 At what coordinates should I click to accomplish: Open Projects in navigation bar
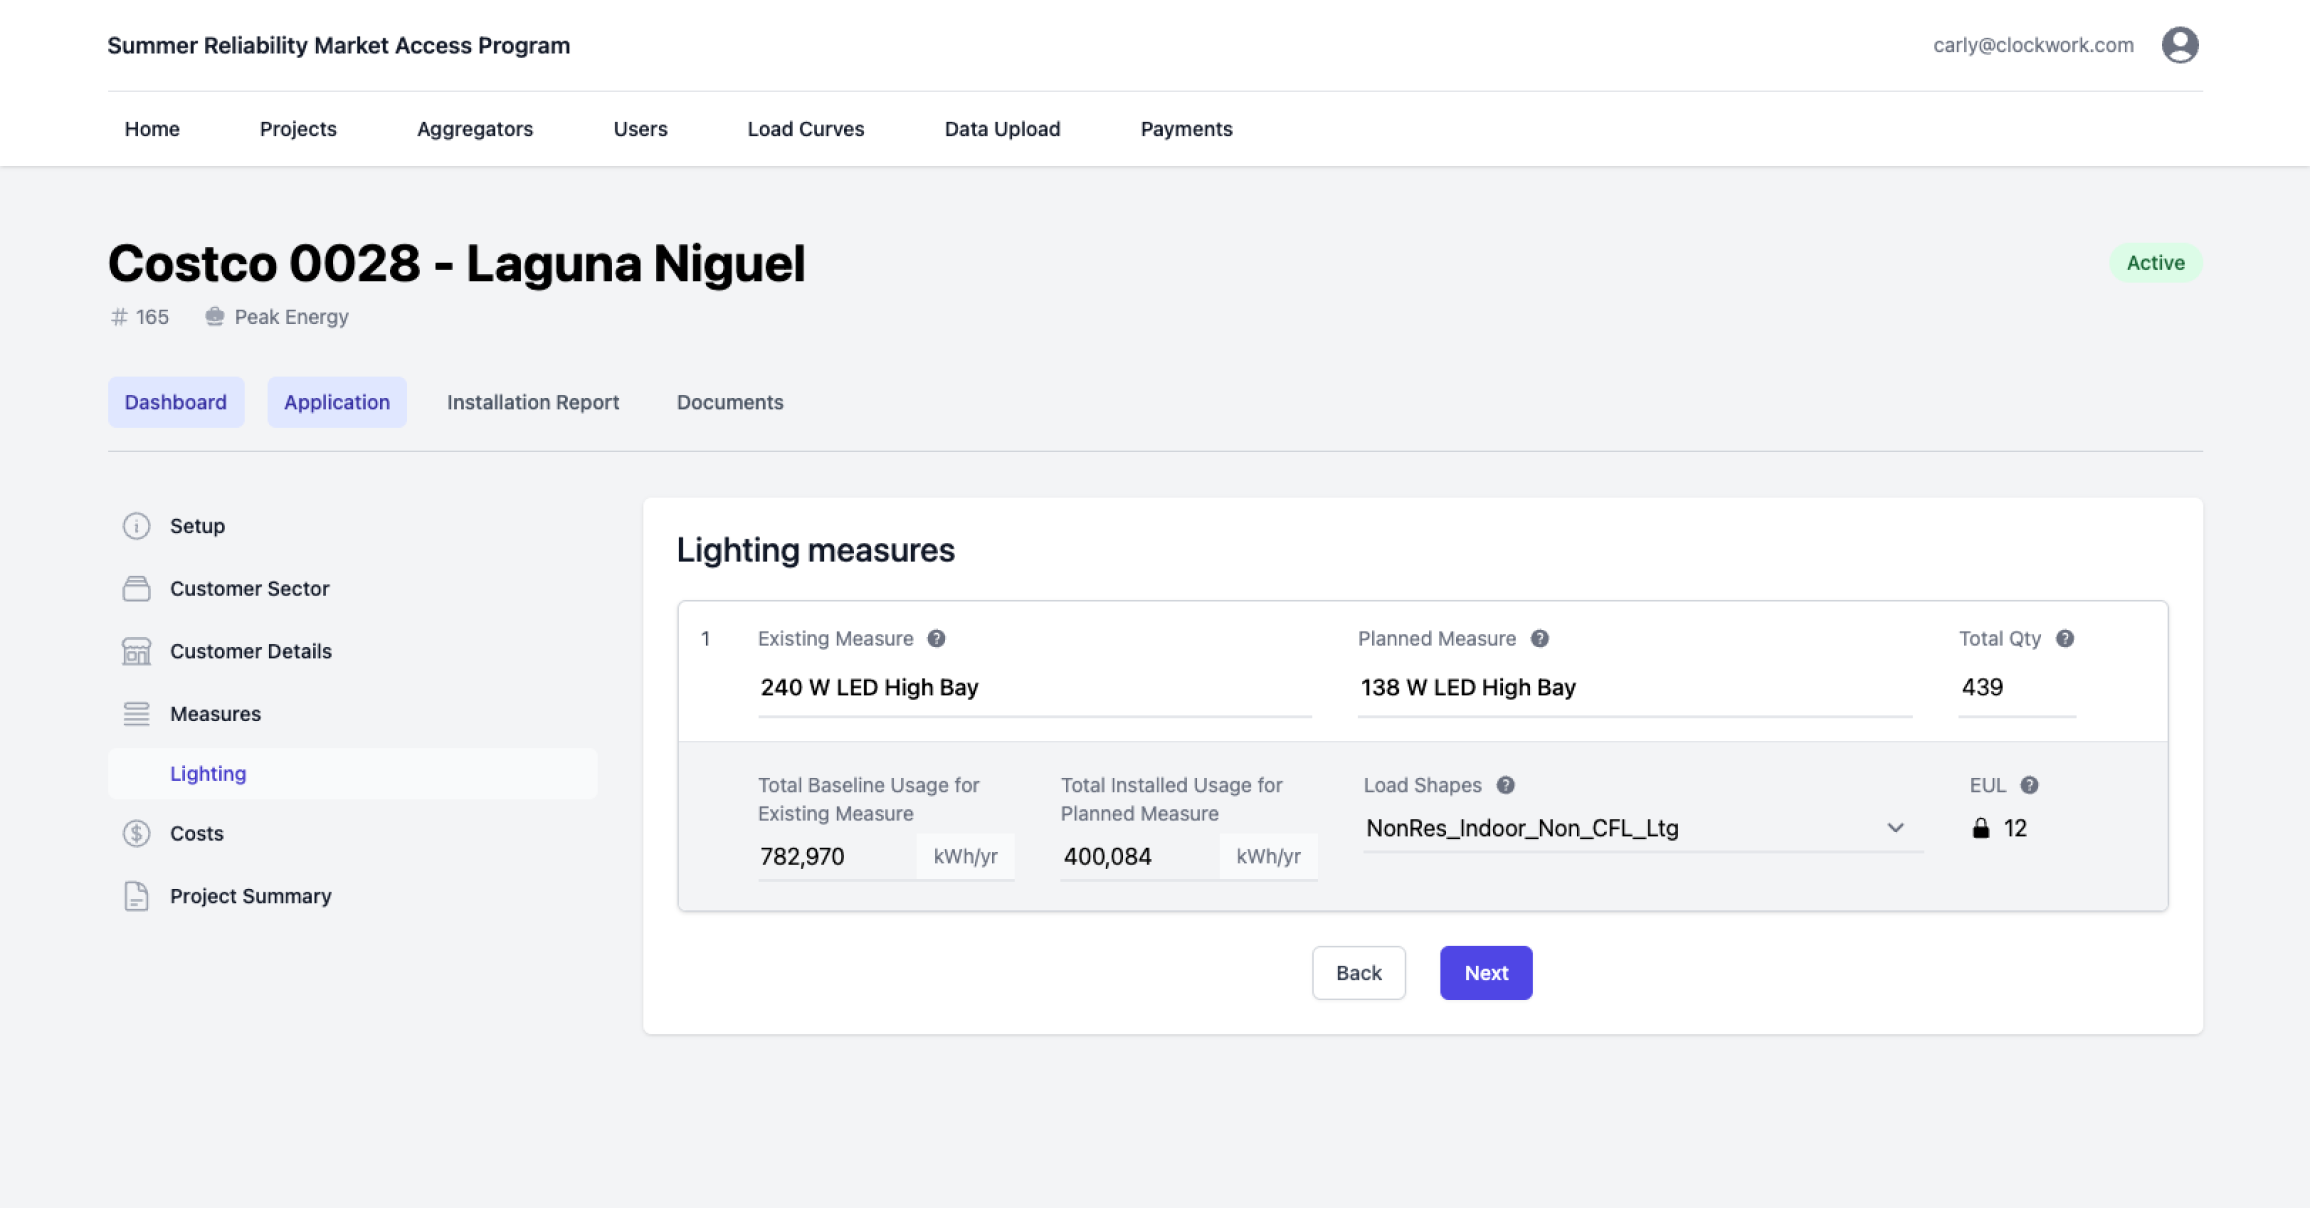pos(298,129)
